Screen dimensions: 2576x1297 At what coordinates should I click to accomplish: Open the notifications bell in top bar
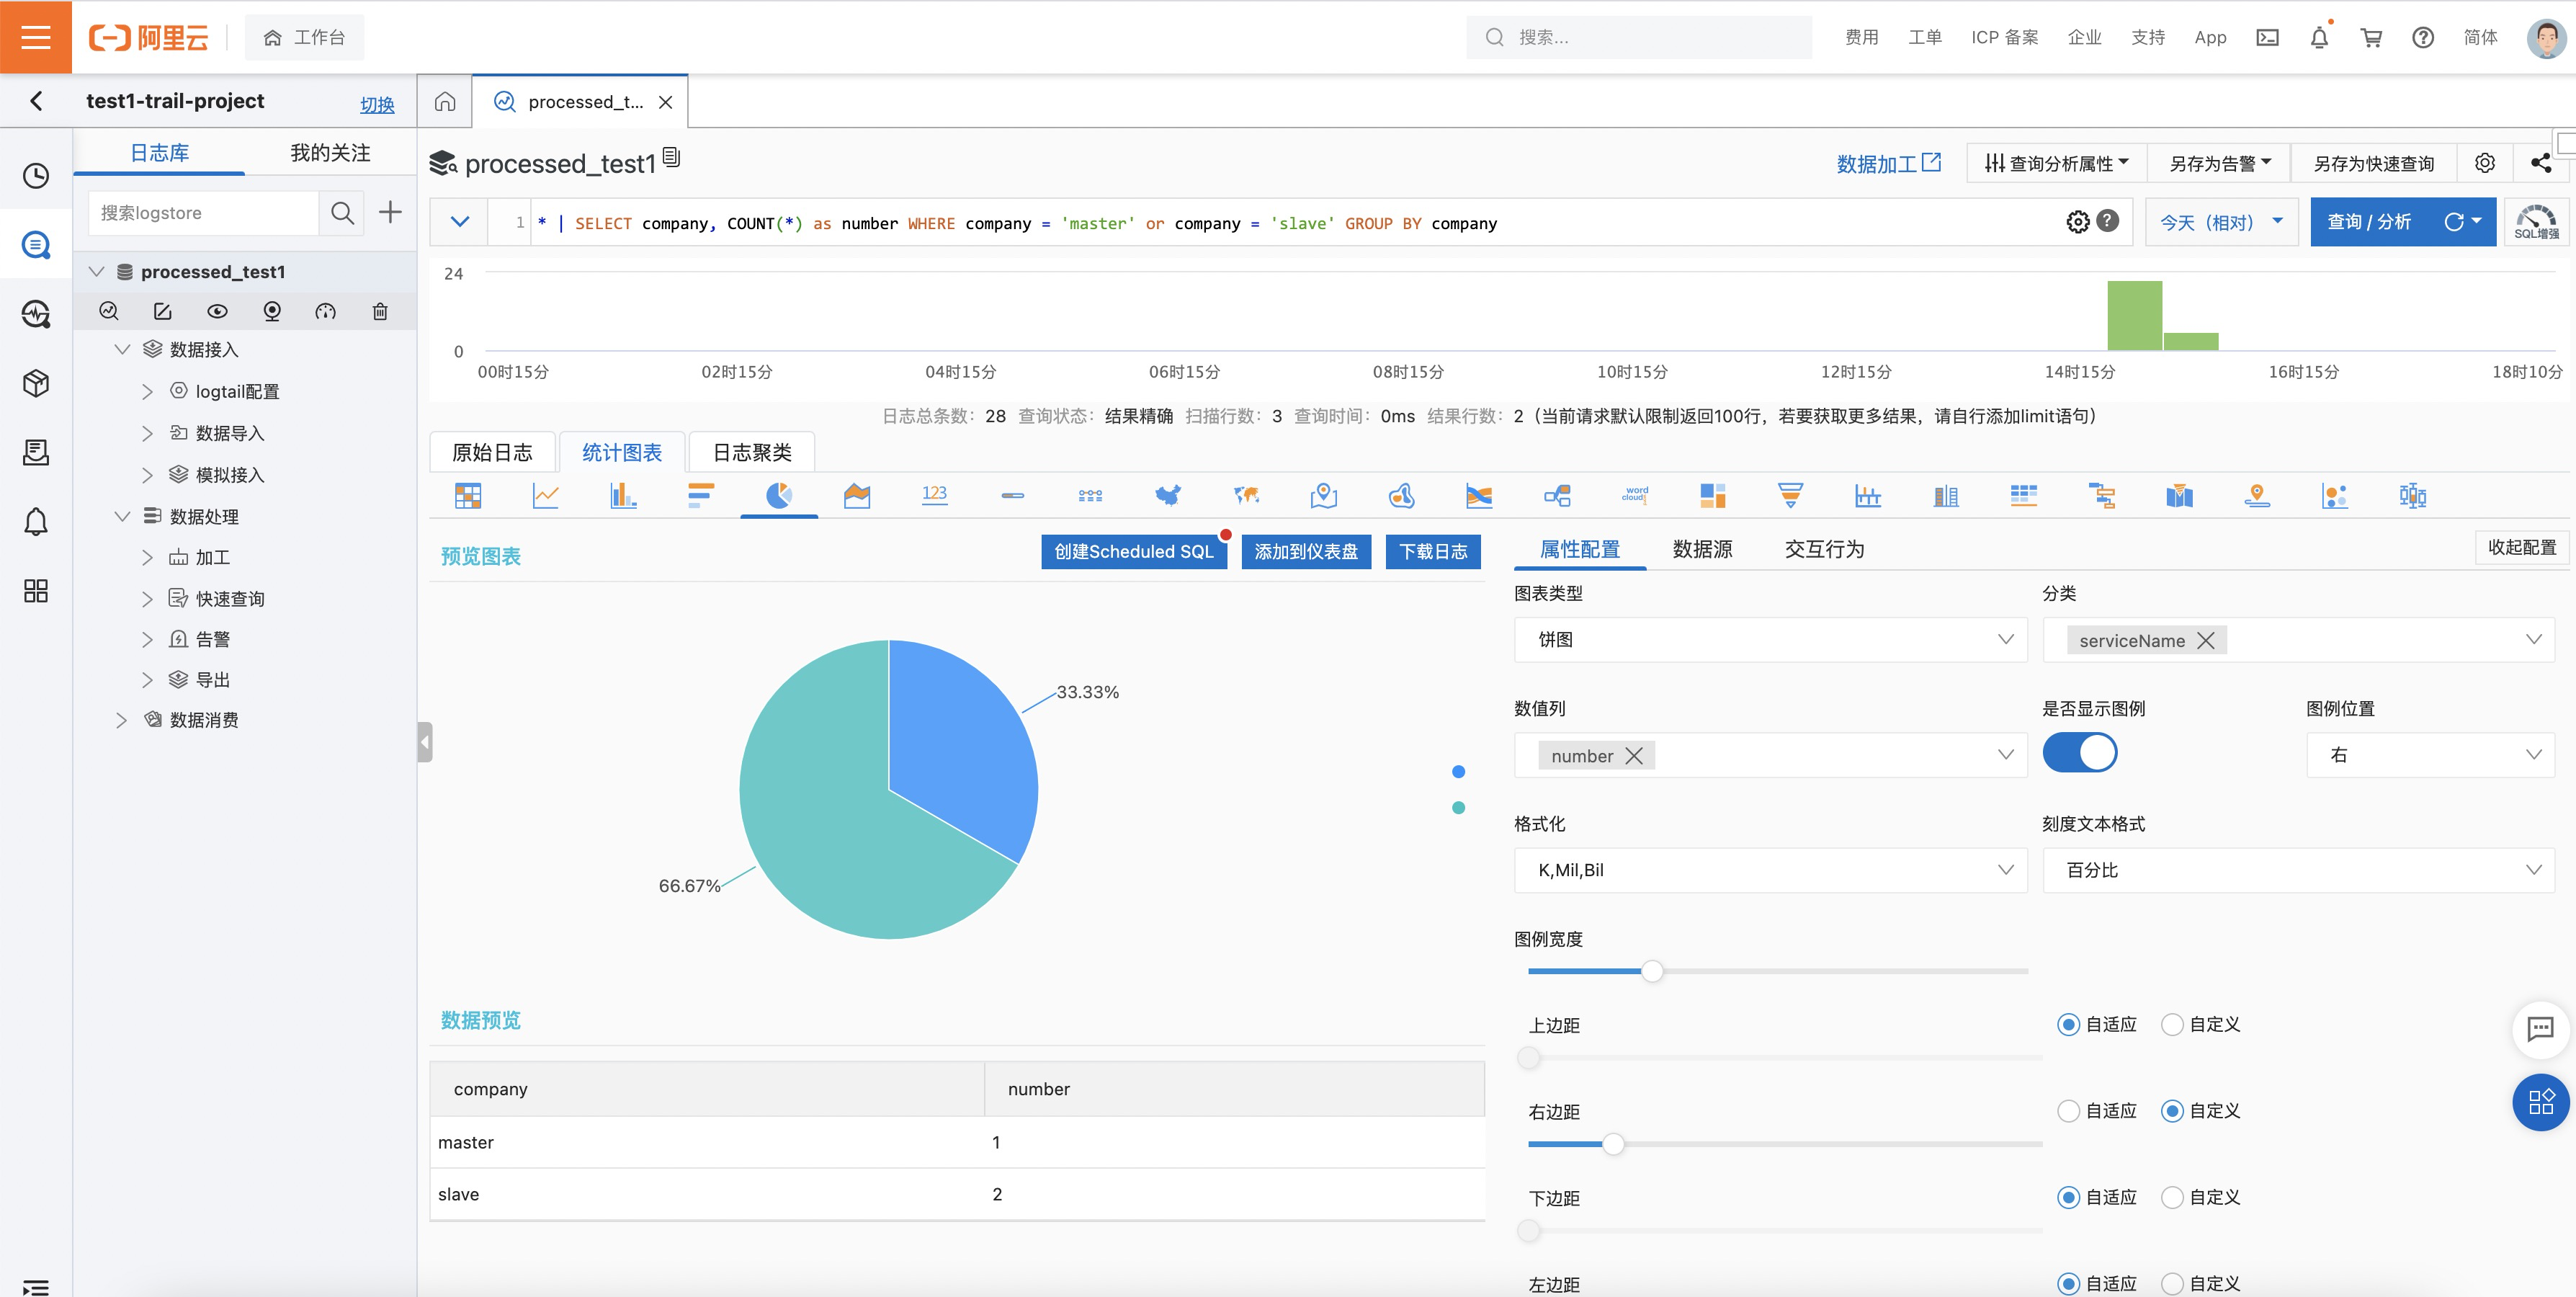[2319, 37]
